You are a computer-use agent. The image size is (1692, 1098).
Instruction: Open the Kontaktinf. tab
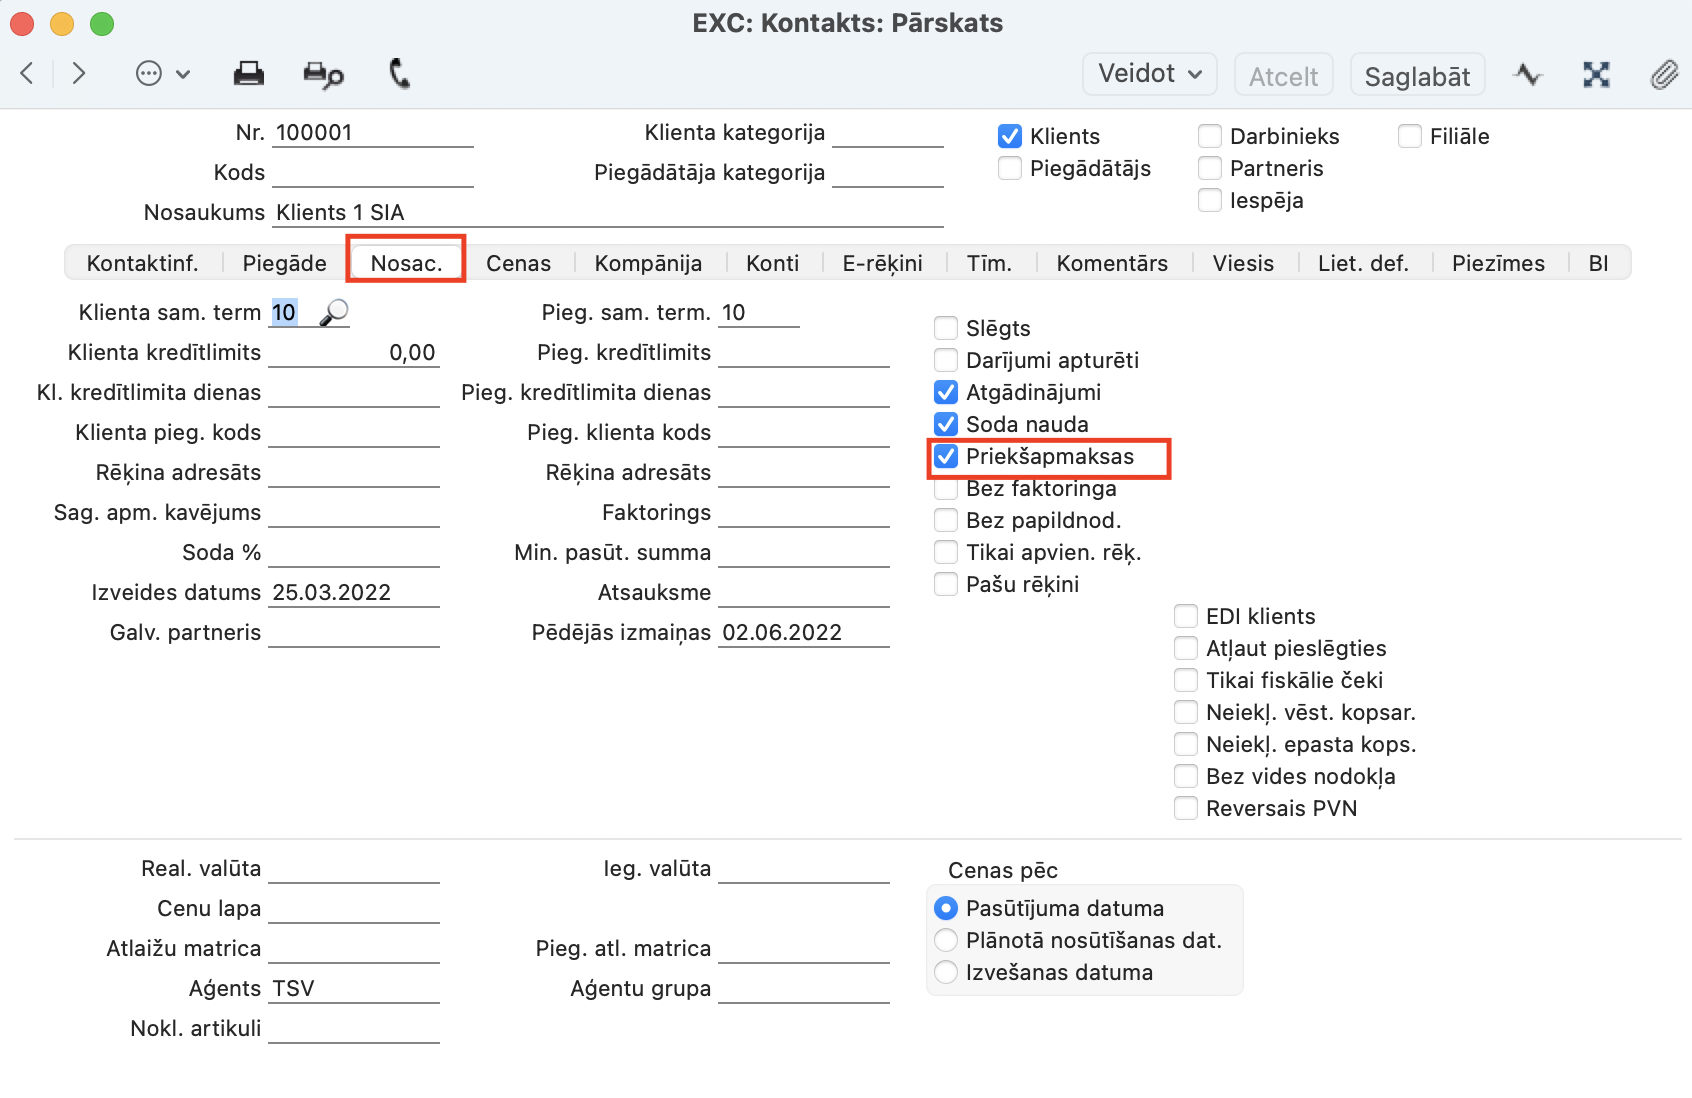point(142,263)
